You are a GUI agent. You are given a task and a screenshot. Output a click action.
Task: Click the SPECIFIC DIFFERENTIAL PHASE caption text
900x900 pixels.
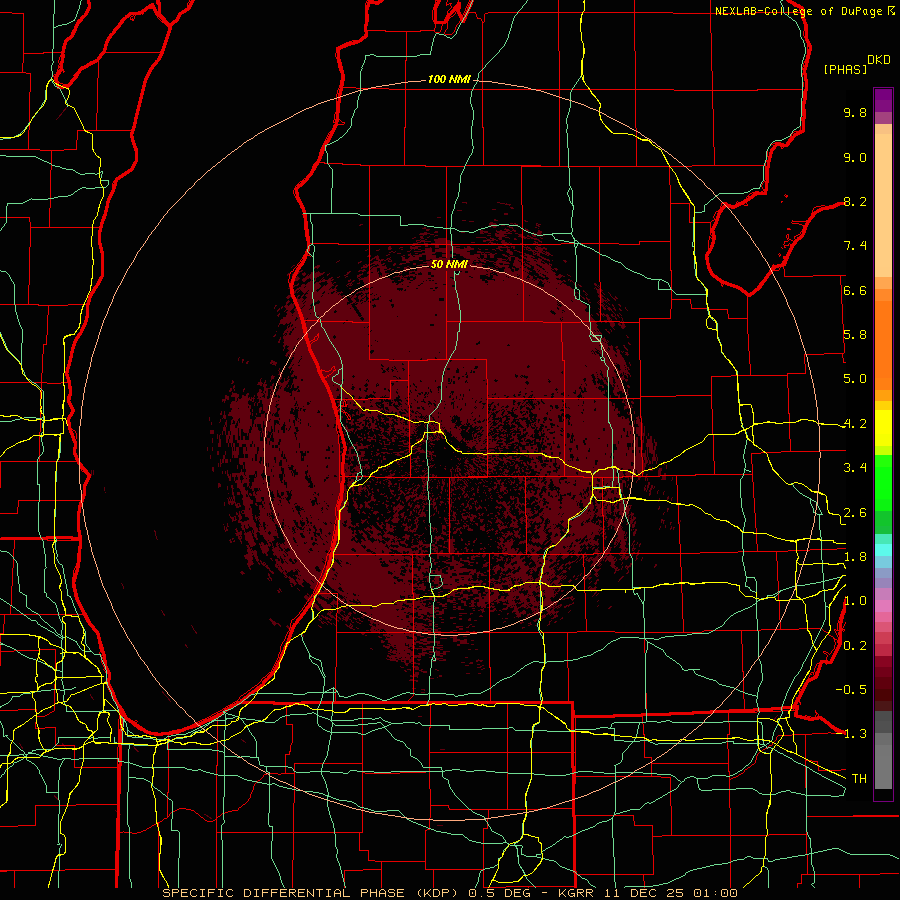click(x=285, y=893)
